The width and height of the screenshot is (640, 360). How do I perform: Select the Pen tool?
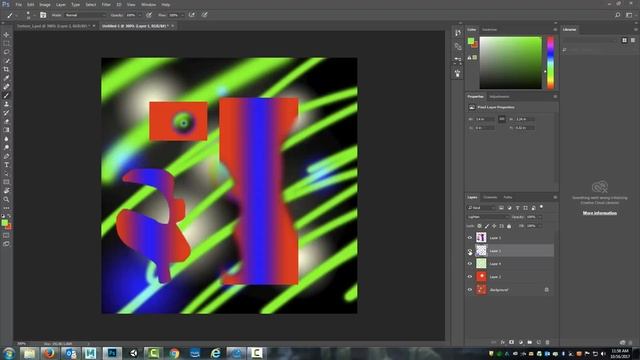click(x=6, y=156)
